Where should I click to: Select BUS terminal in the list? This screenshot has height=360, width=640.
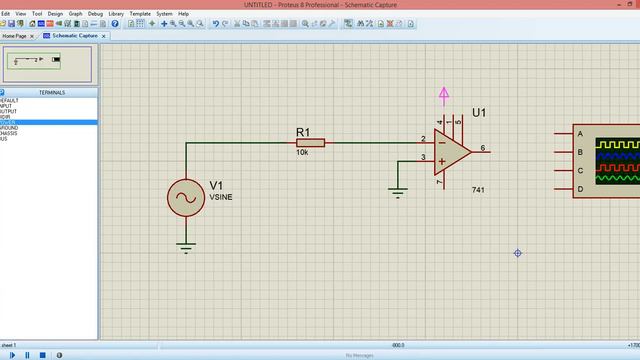coord(4,139)
